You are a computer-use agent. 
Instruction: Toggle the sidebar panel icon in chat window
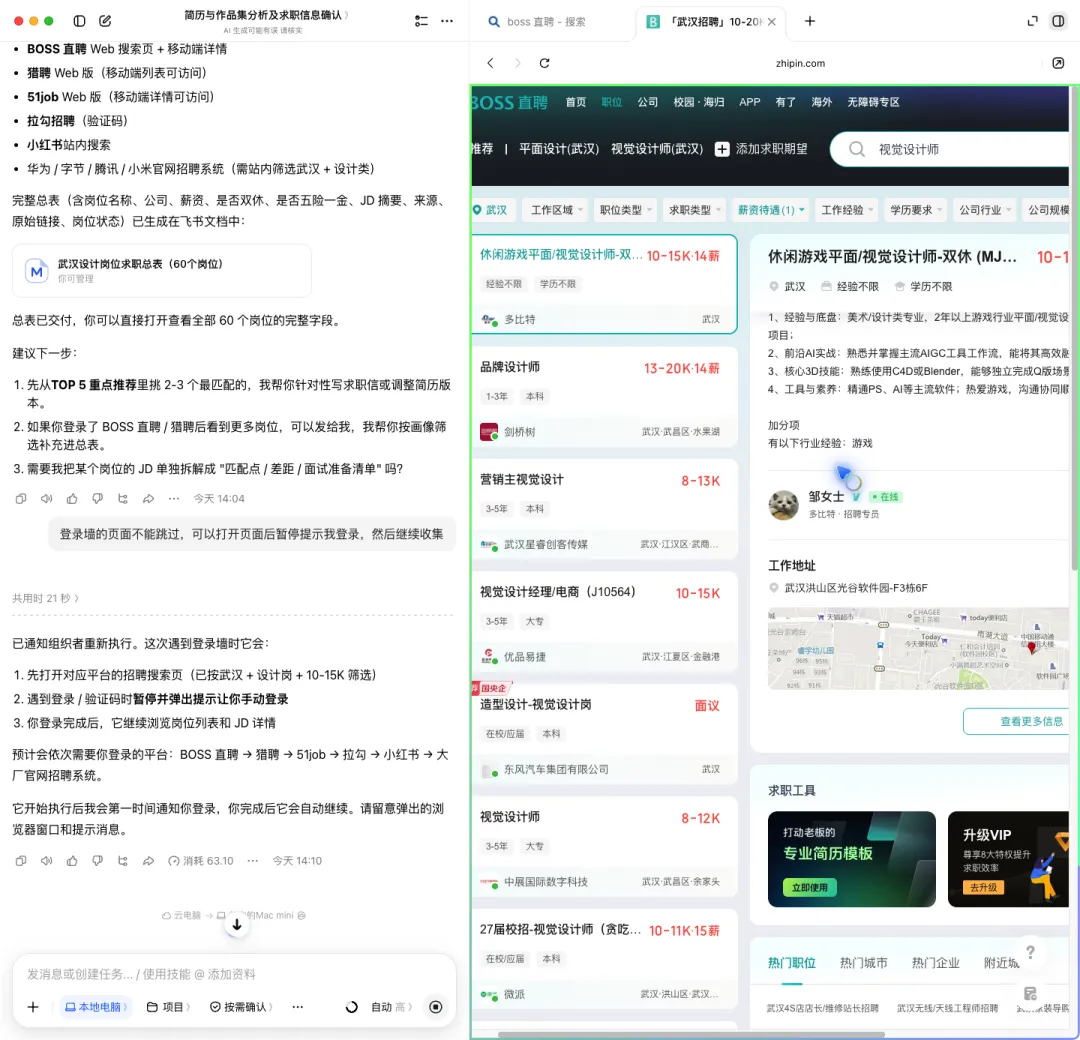click(x=79, y=21)
